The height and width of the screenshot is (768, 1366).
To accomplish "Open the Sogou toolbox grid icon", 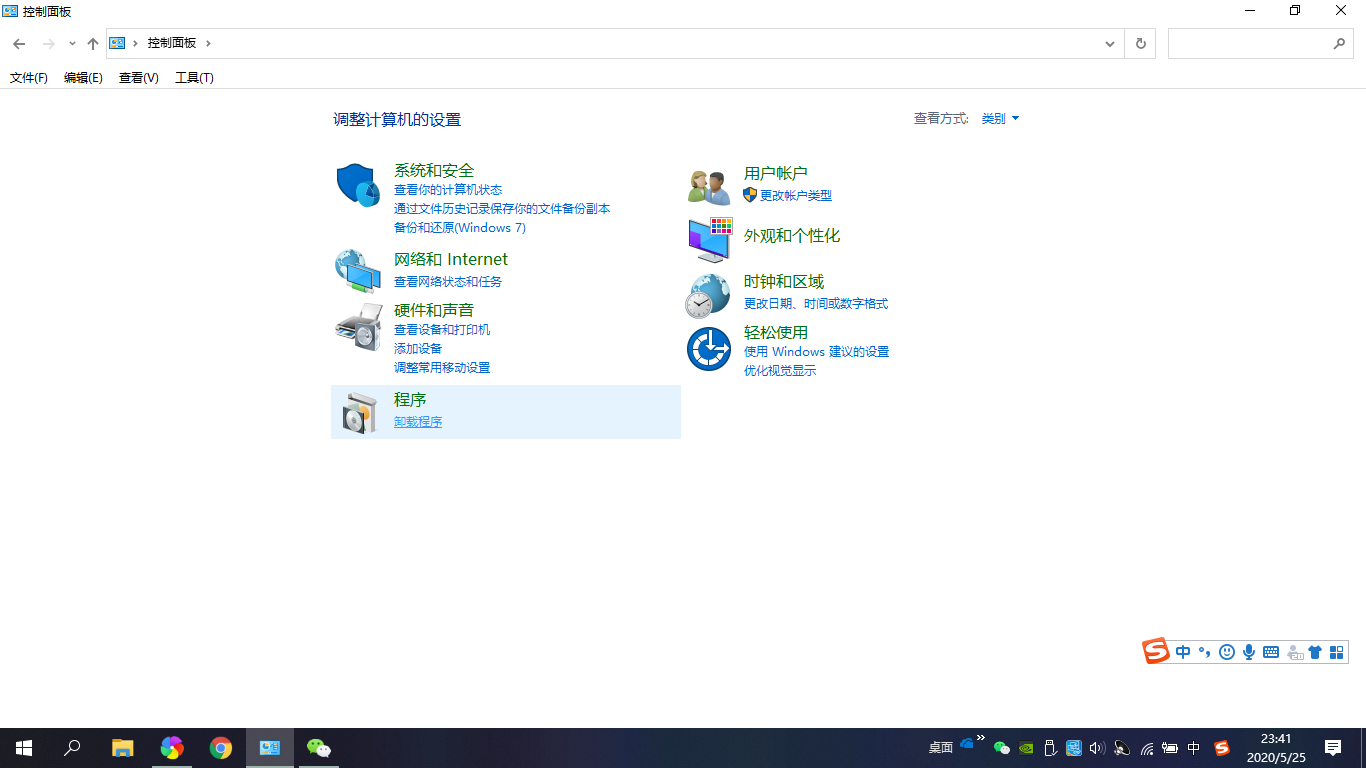I will pyautogui.click(x=1337, y=651).
